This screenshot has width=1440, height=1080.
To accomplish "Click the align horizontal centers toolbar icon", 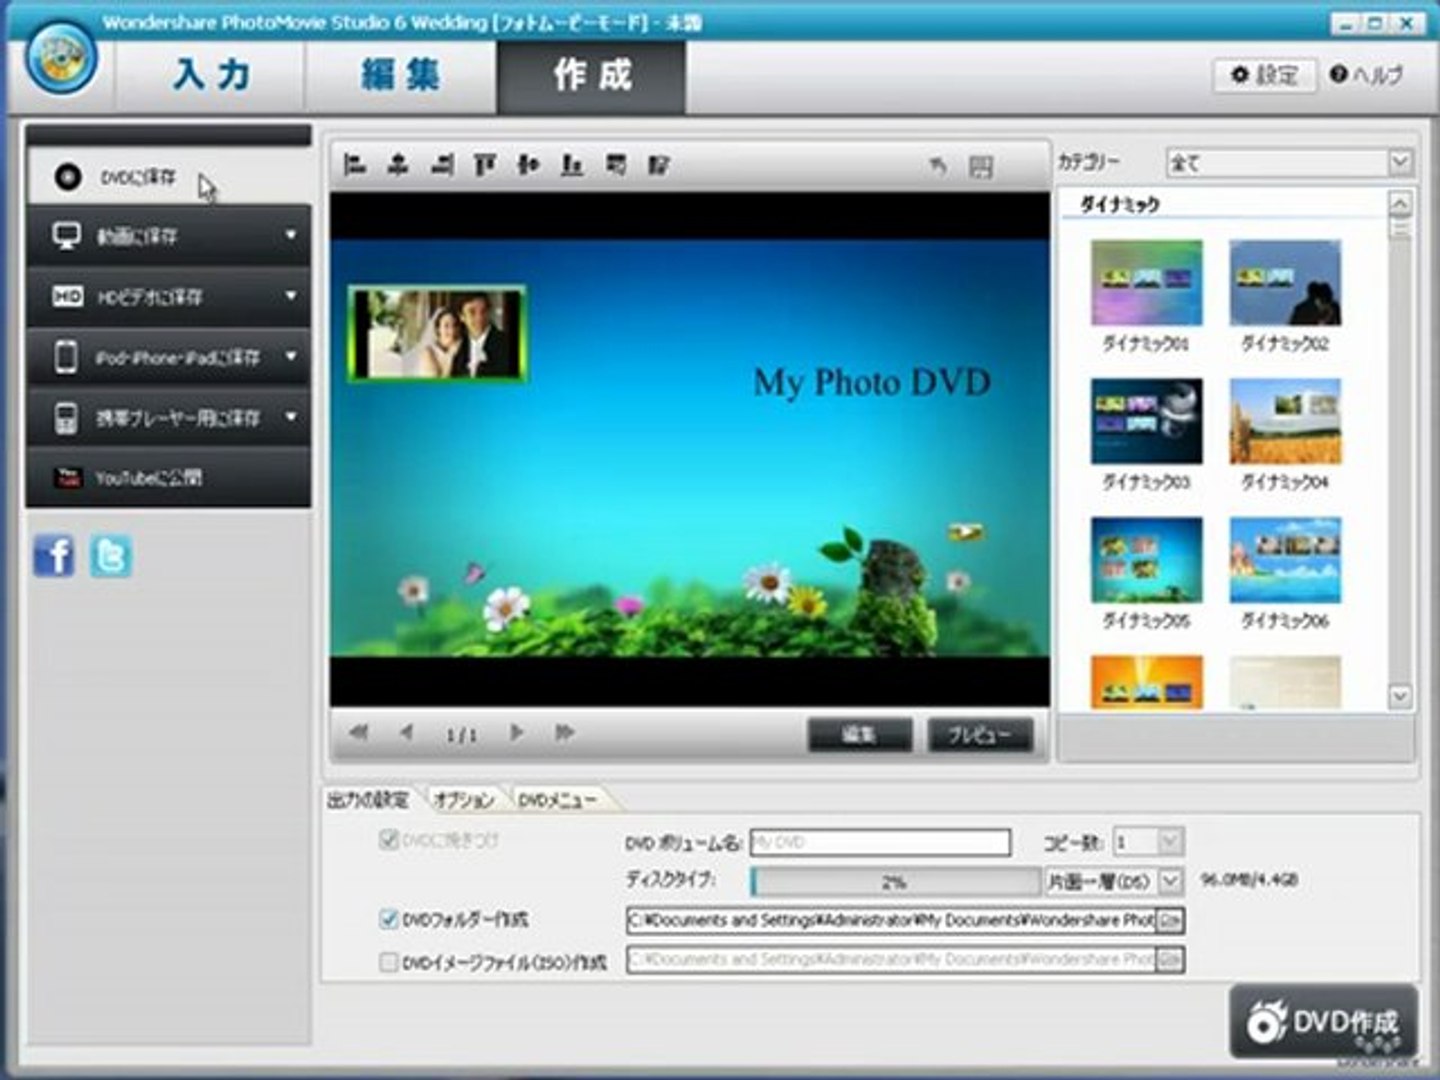I will pyautogui.click(x=398, y=165).
